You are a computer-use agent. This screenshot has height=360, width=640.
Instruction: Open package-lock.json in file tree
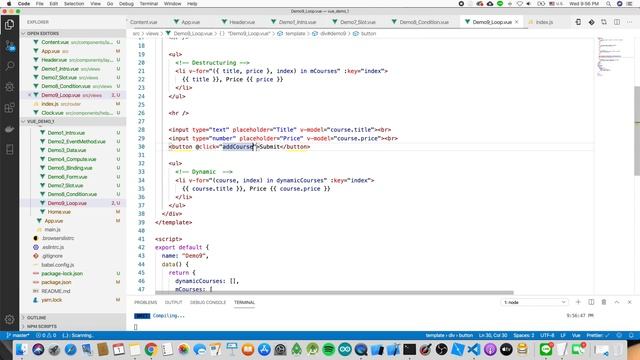(x=62, y=273)
